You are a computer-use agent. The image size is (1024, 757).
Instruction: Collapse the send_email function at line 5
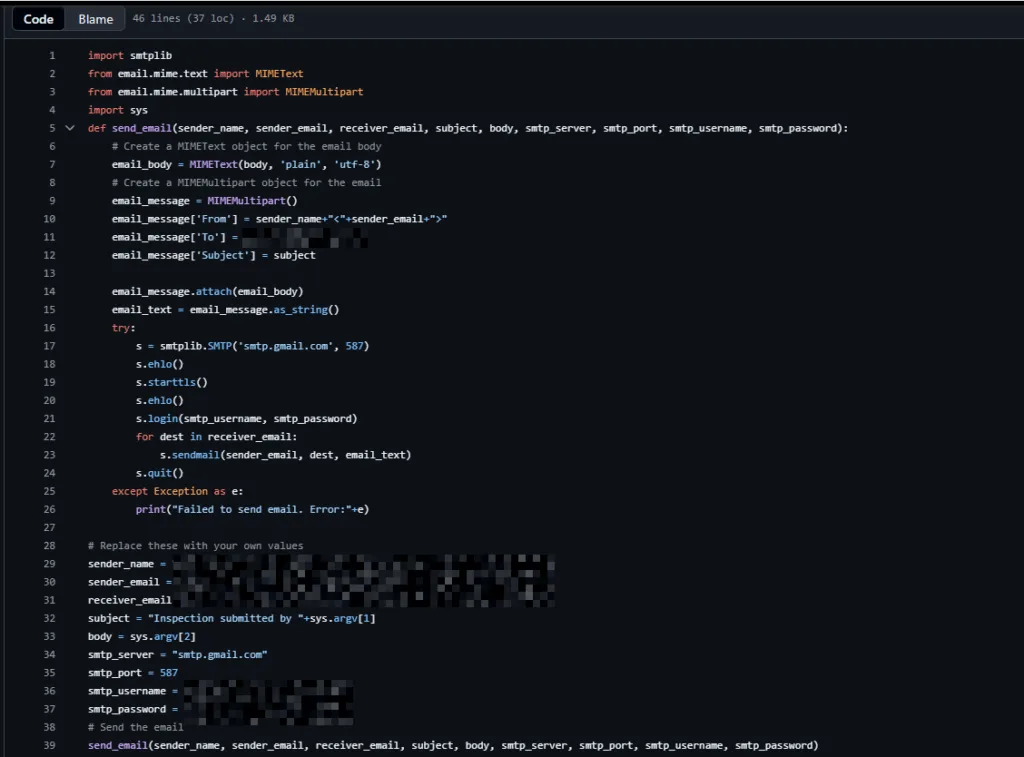point(69,128)
